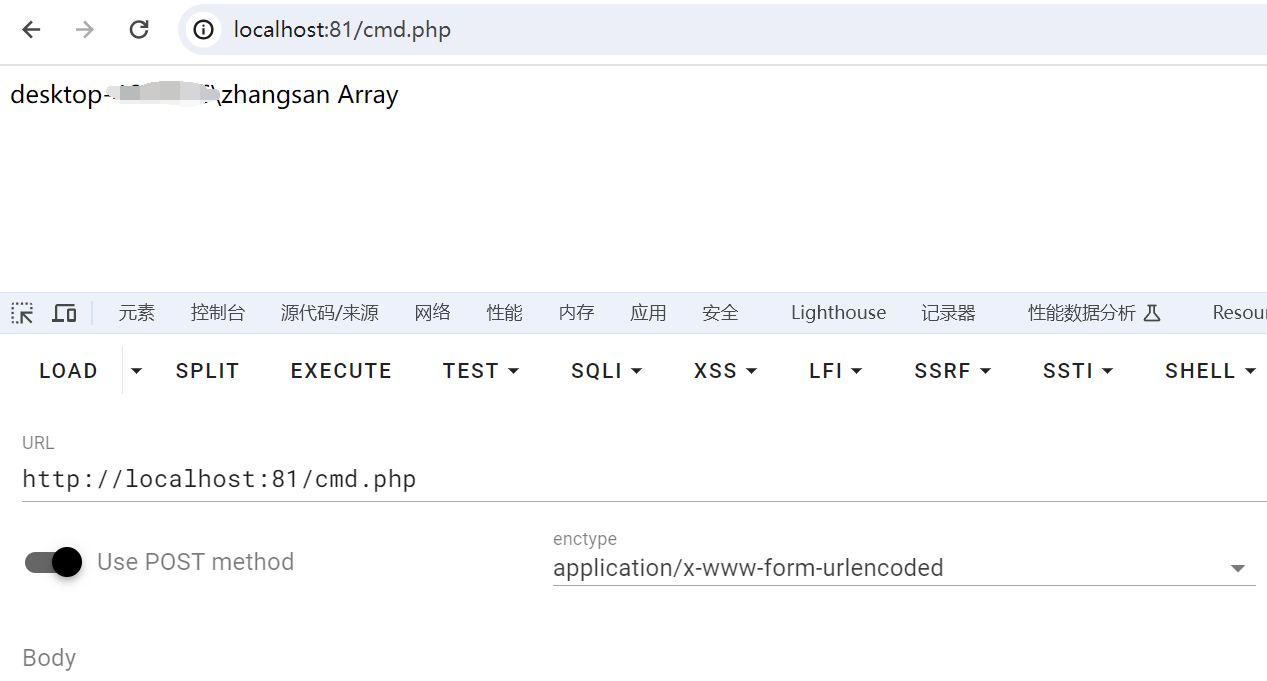Open the 网络 tab
The width and height of the screenshot is (1267, 681).
[x=433, y=313]
